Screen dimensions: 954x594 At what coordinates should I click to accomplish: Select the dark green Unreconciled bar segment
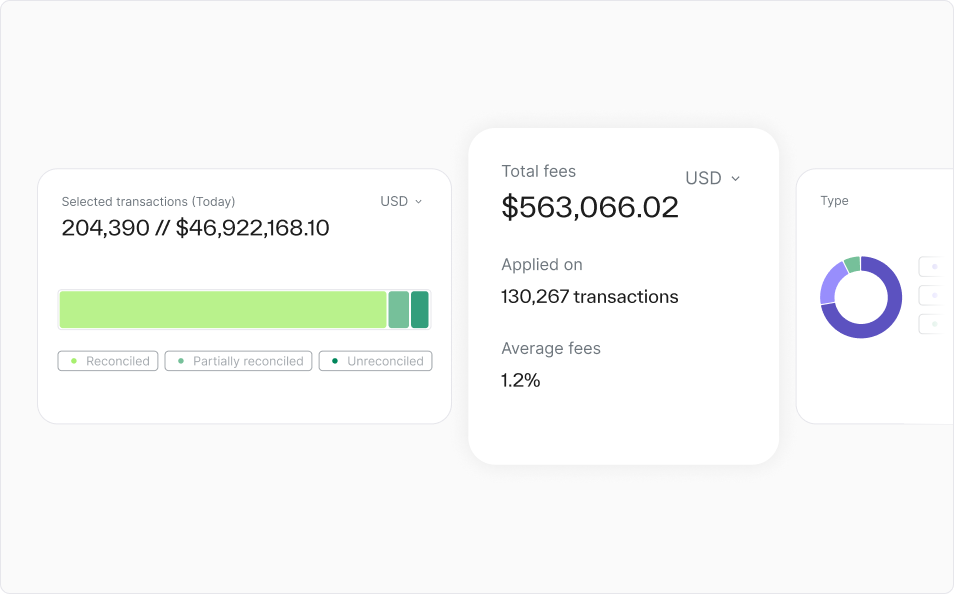click(420, 310)
